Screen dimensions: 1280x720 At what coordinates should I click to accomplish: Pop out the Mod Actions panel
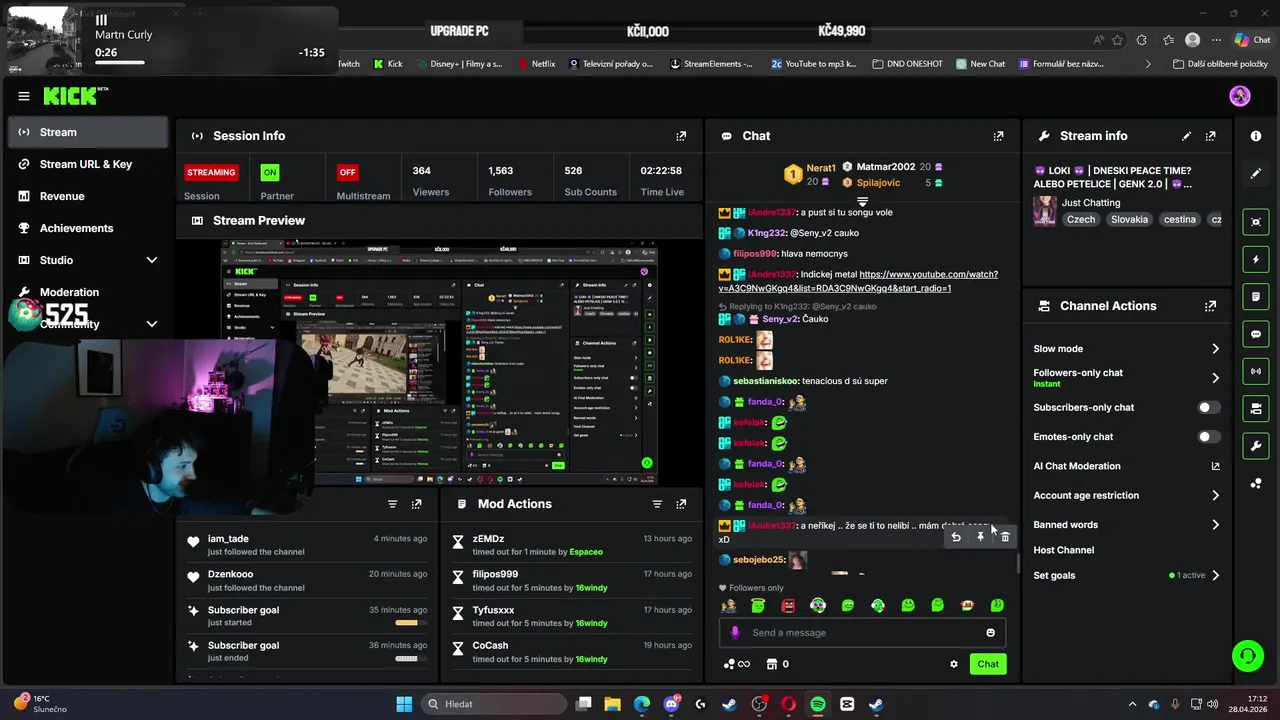(681, 504)
